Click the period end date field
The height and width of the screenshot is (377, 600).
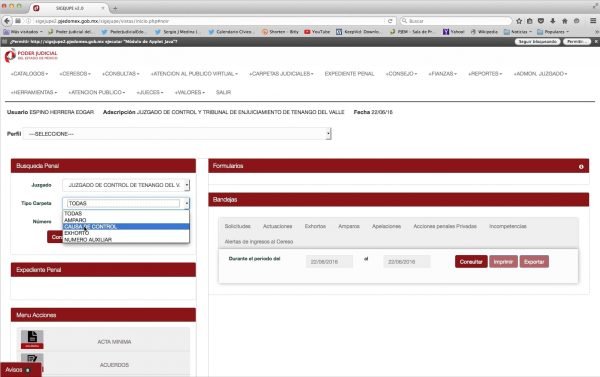pos(407,262)
